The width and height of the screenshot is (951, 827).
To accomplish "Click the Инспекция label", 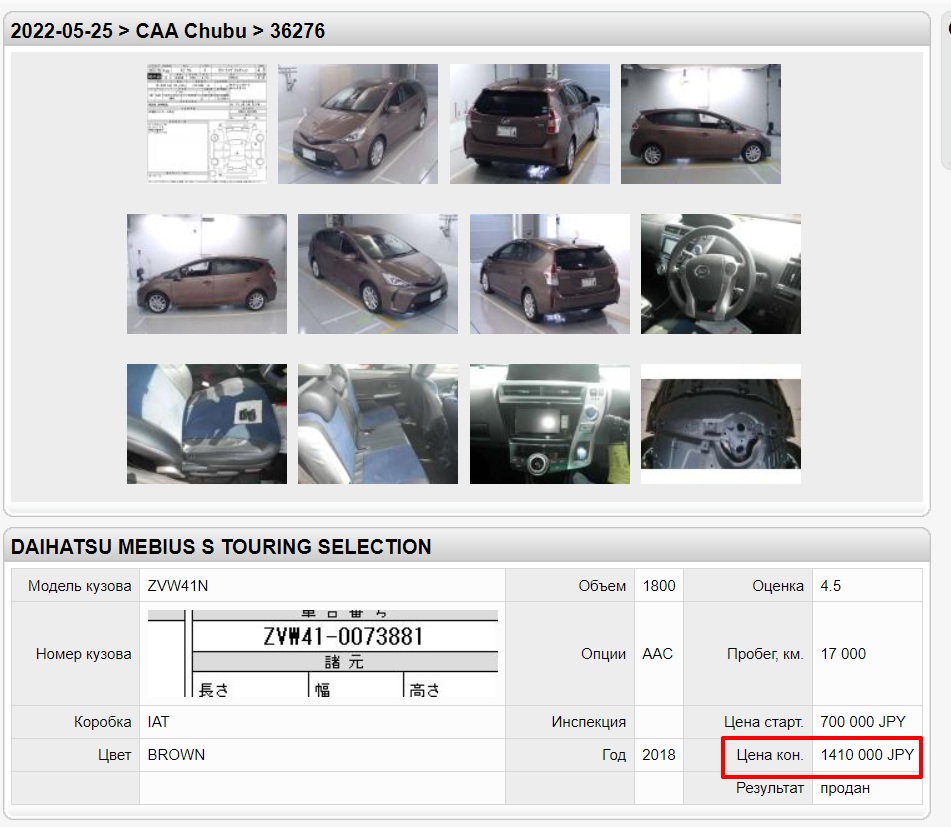I will tap(589, 722).
